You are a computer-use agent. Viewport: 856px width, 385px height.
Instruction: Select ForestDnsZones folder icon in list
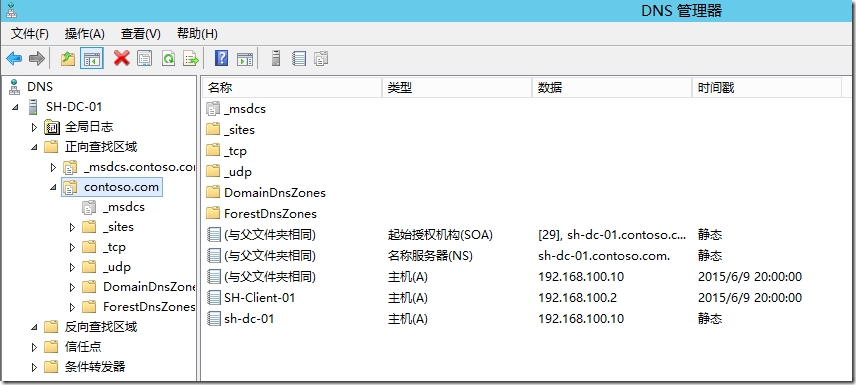(x=213, y=214)
